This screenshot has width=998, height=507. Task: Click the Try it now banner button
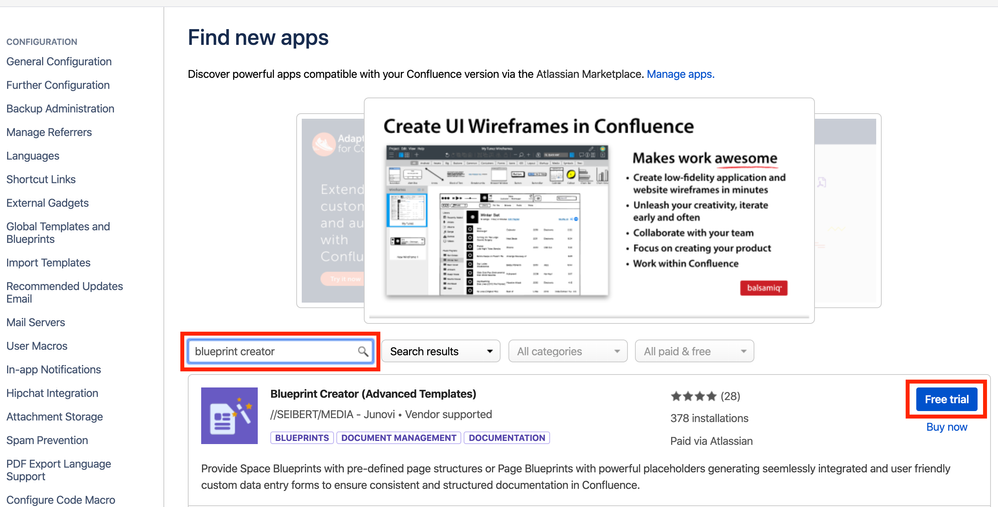[x=344, y=279]
